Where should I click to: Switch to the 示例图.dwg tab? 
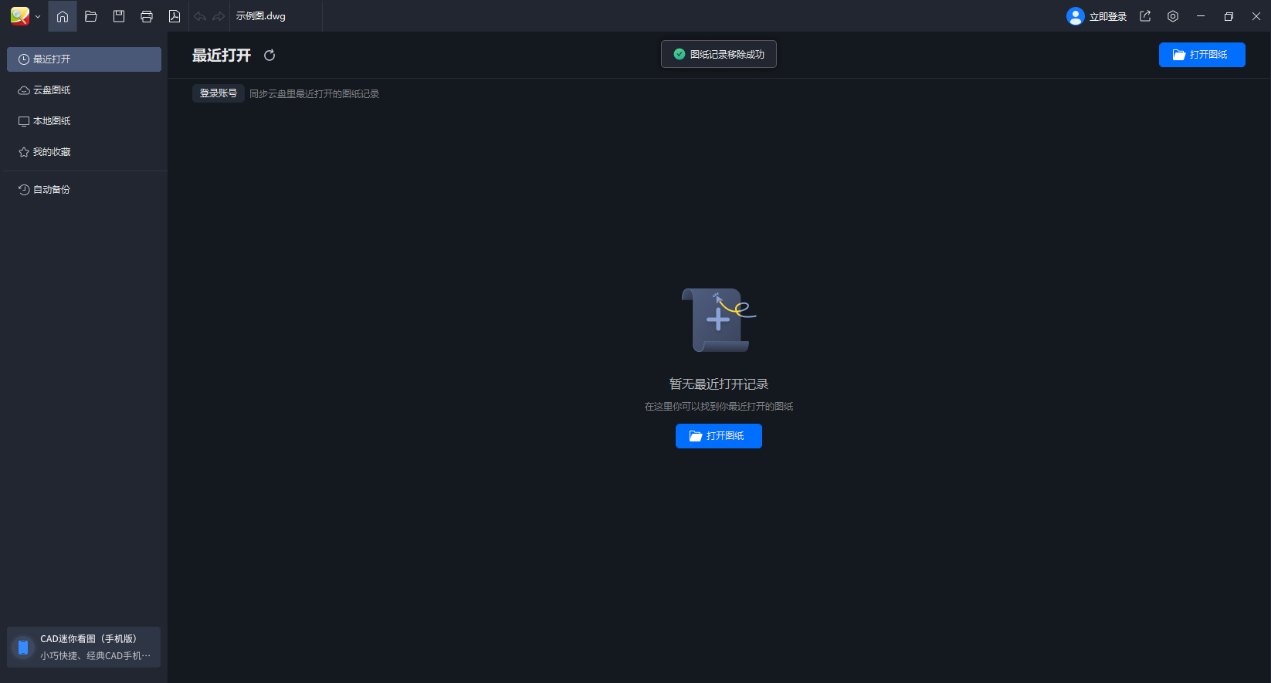pos(261,16)
